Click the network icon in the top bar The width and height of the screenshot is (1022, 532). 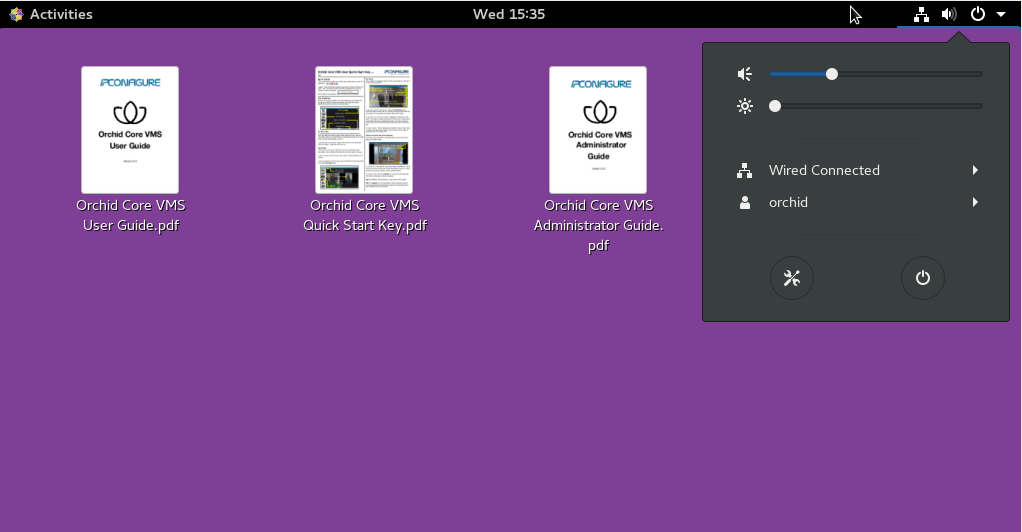921,14
